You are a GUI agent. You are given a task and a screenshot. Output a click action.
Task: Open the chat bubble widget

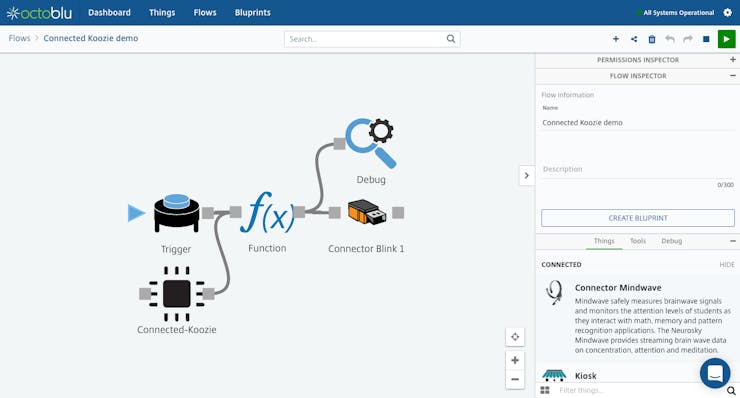coord(715,373)
